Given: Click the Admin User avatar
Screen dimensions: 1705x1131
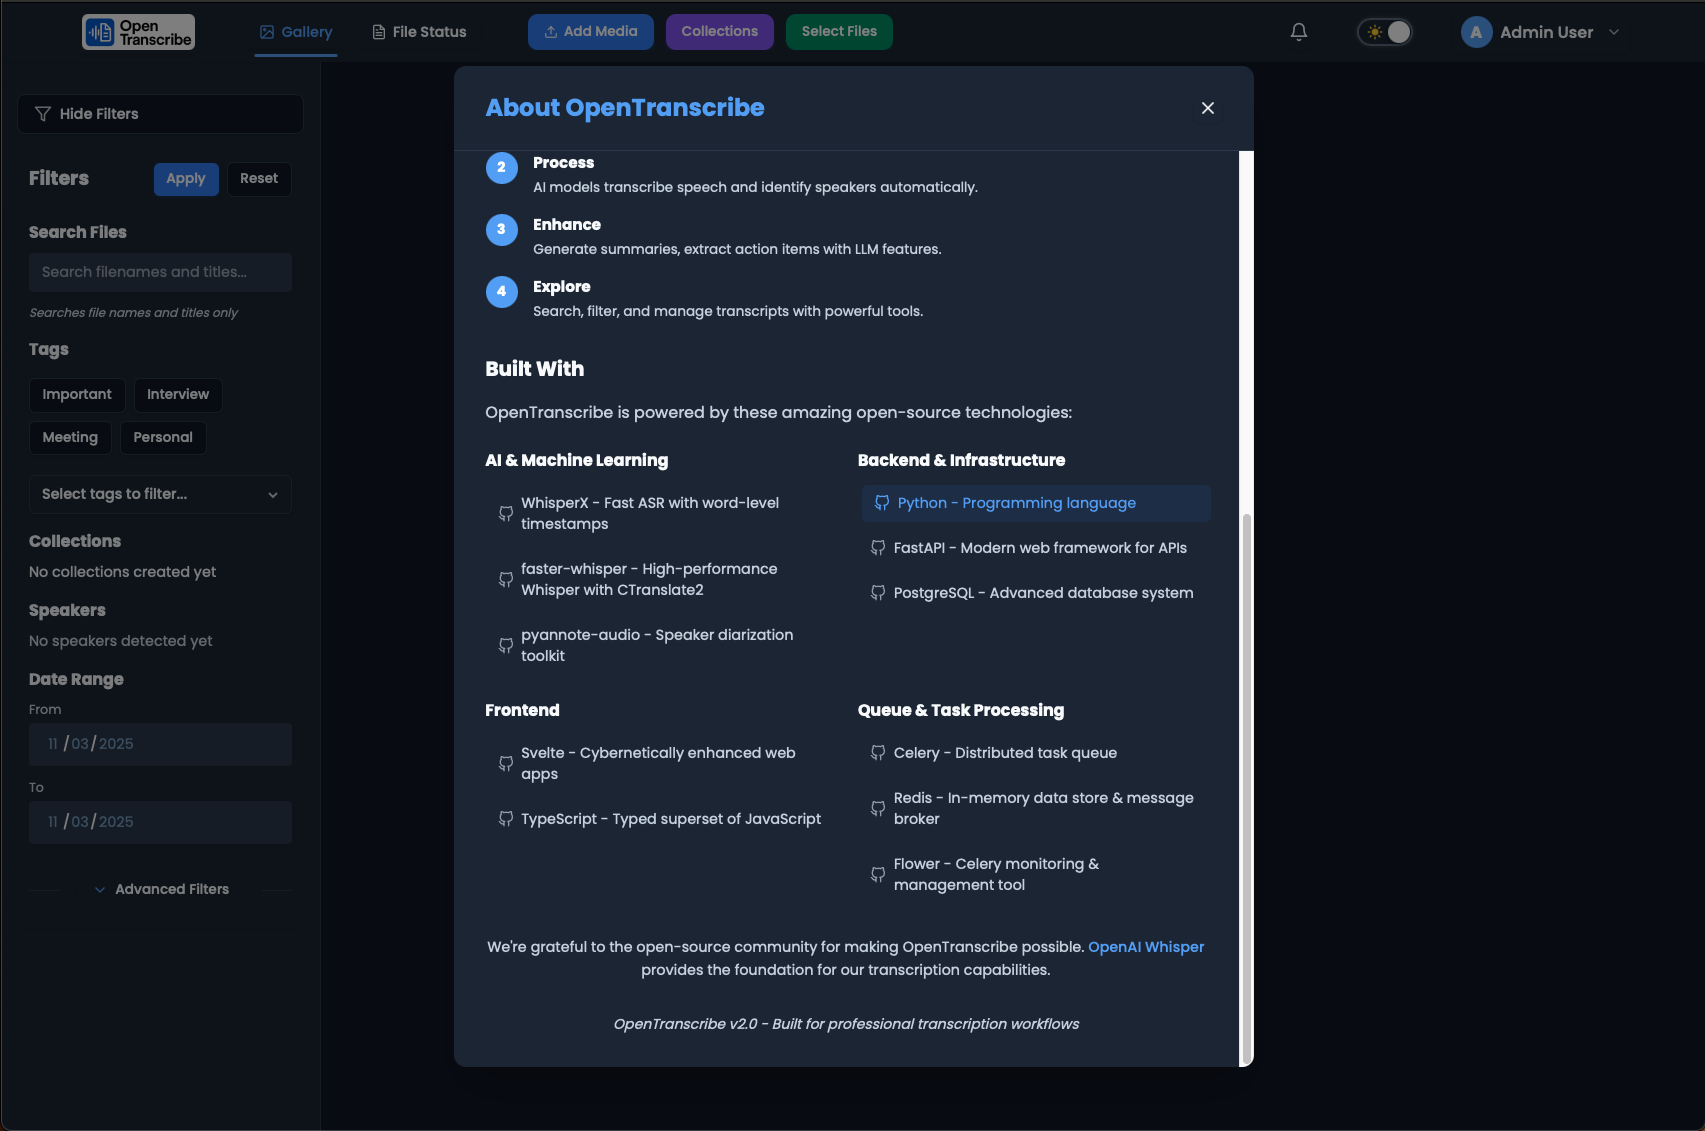Looking at the screenshot, I should pyautogui.click(x=1476, y=32).
